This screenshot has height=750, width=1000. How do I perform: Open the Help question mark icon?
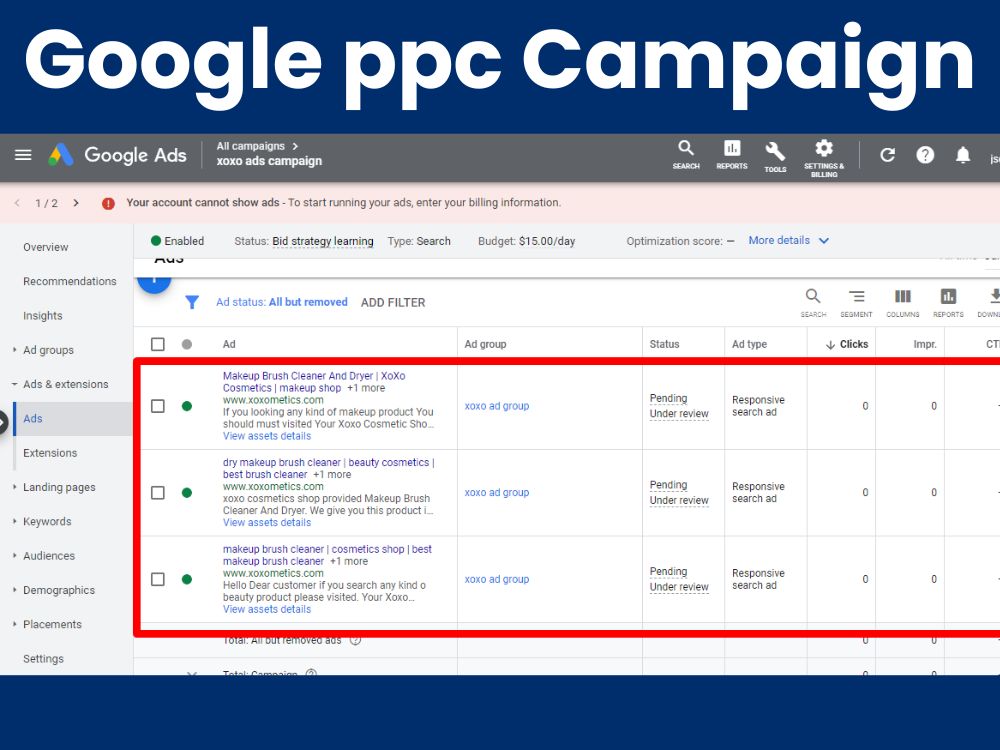point(925,155)
